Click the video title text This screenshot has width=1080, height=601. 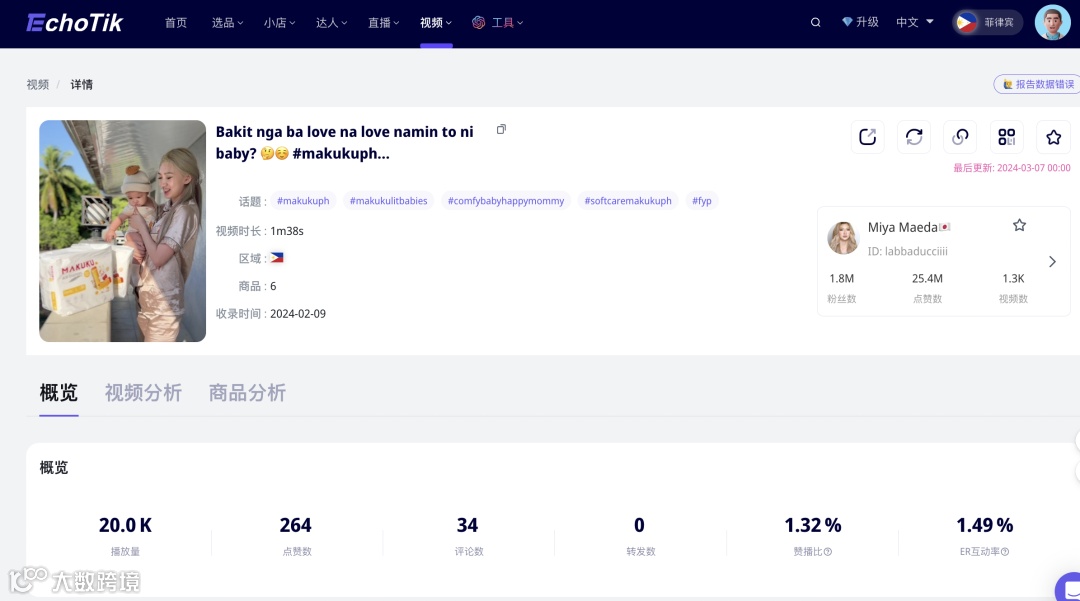pyautogui.click(x=344, y=143)
